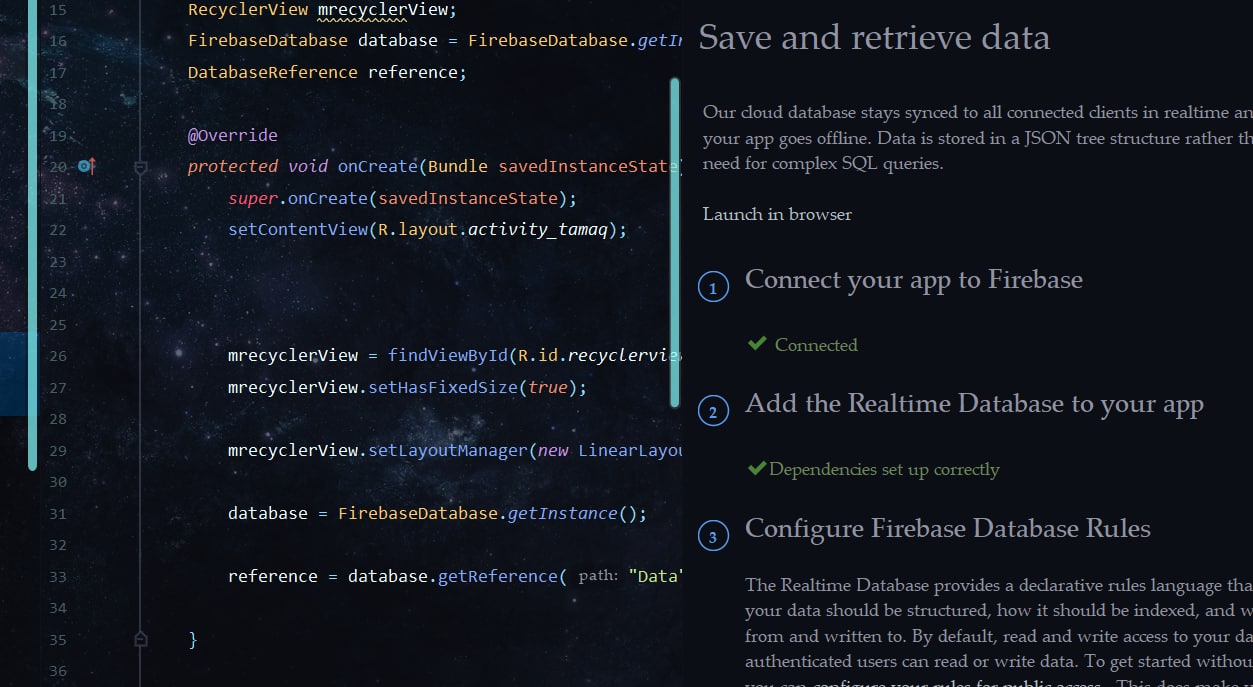Click RecyclerView type name on line 15
Image resolution: width=1253 pixels, height=687 pixels.
248,10
